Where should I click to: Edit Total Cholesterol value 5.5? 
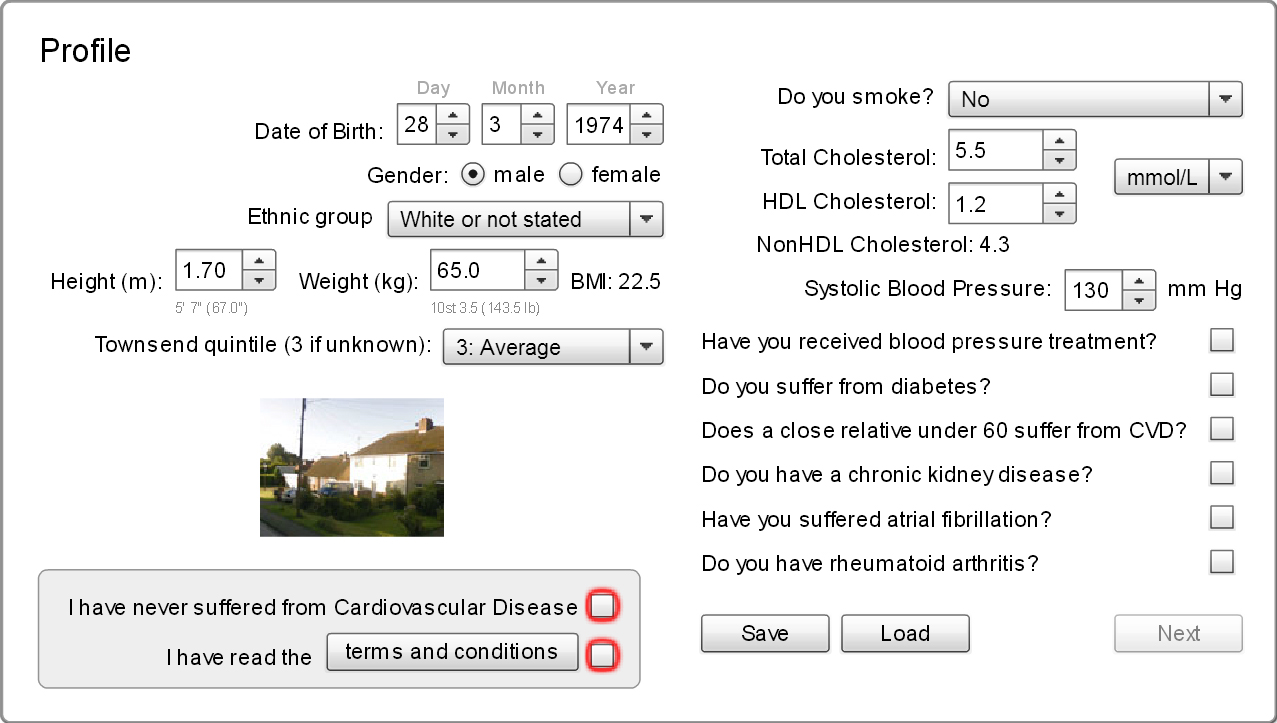tap(996, 150)
